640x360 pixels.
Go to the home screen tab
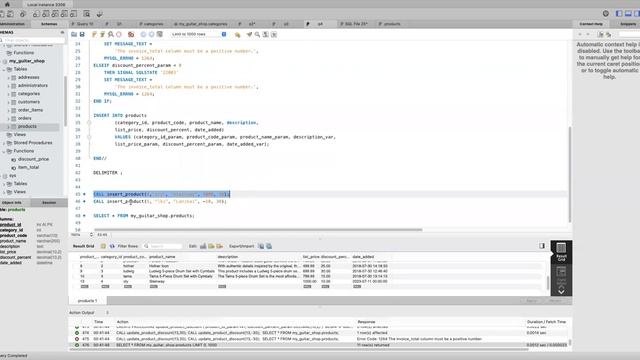7,4
